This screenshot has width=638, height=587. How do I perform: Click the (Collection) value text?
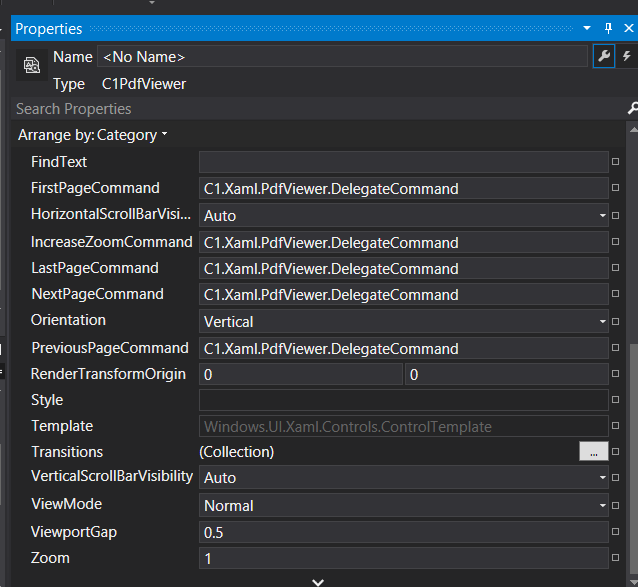coord(236,452)
